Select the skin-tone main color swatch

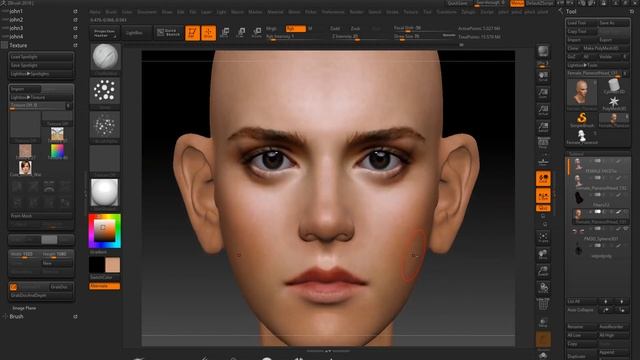coord(112,265)
